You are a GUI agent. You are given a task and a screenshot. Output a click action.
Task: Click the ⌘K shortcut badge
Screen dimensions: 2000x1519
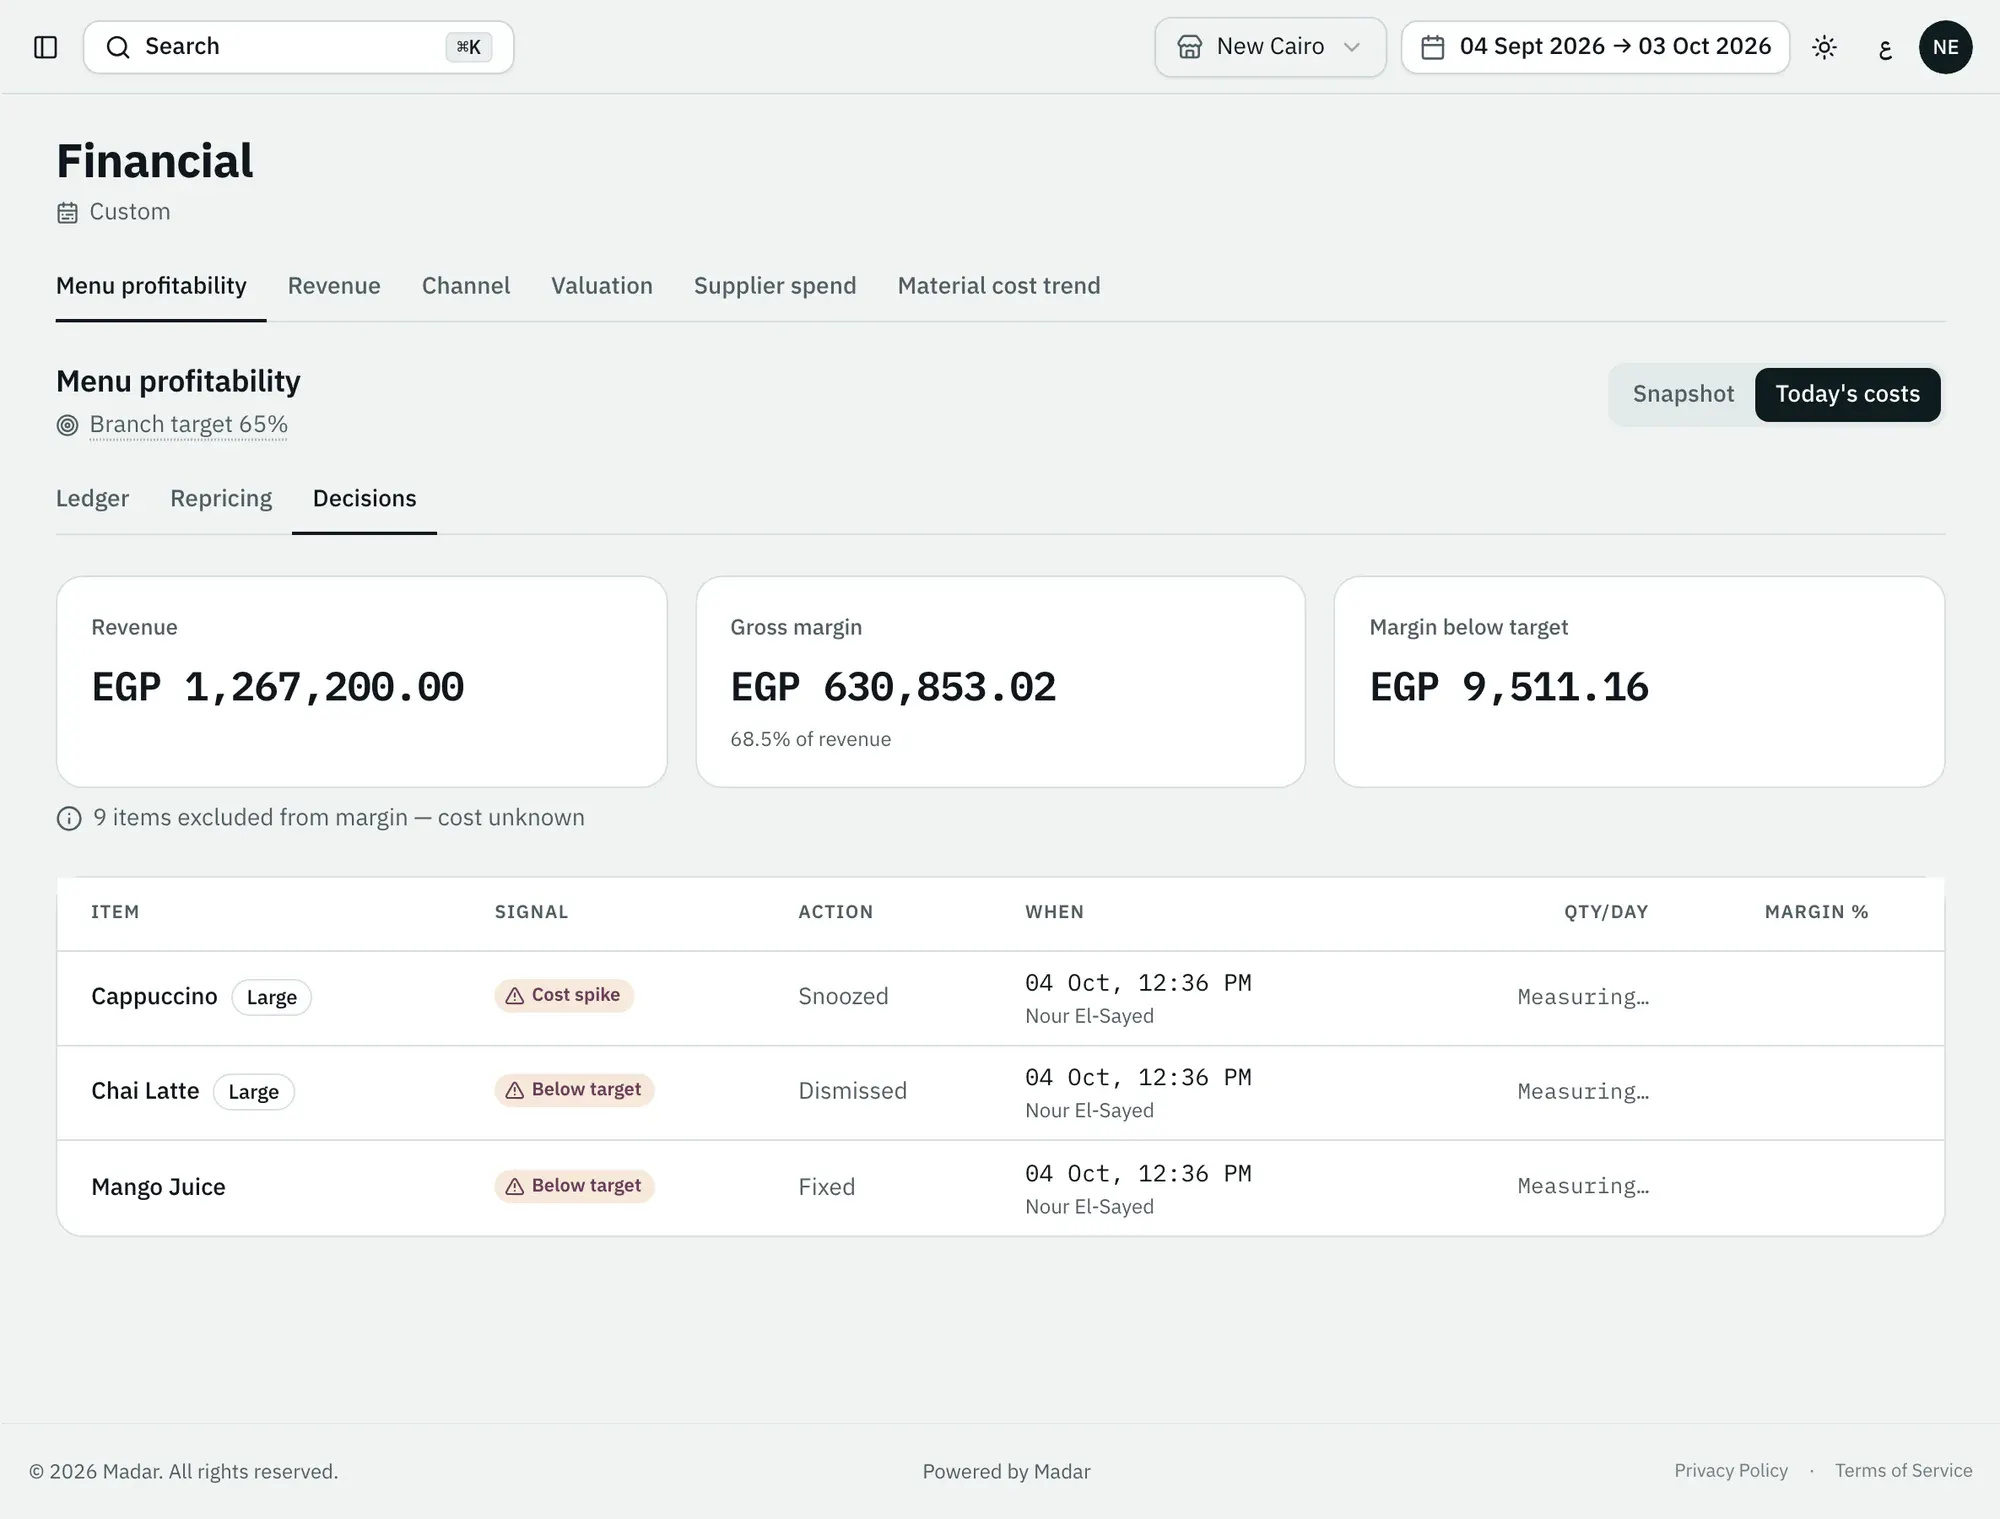[468, 47]
